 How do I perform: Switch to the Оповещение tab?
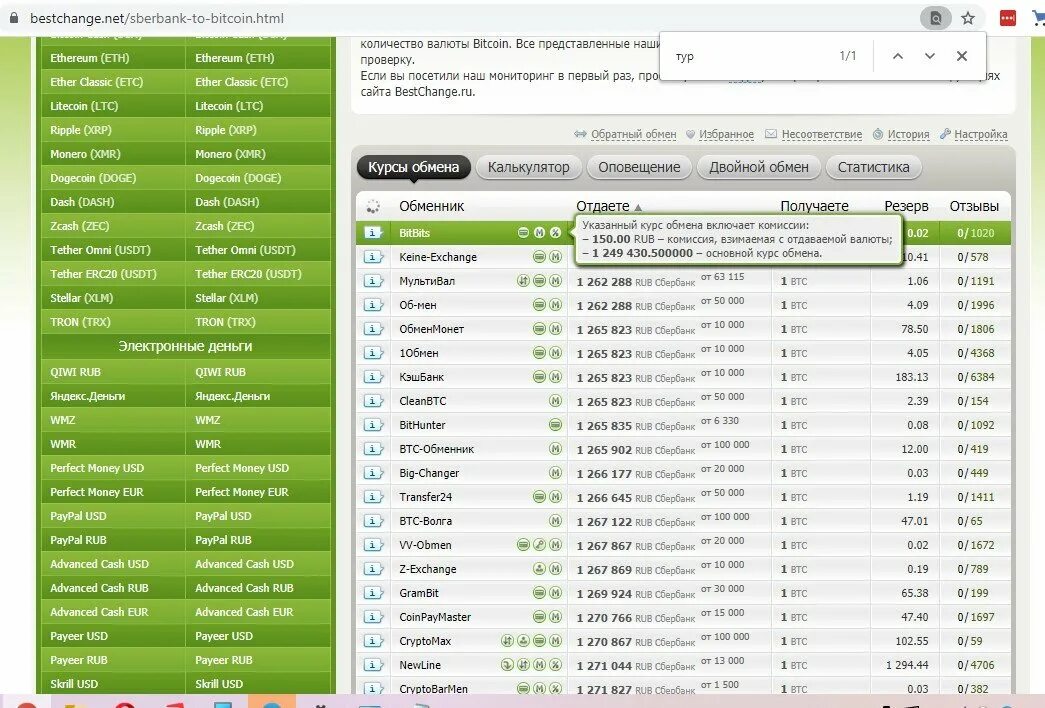(639, 167)
